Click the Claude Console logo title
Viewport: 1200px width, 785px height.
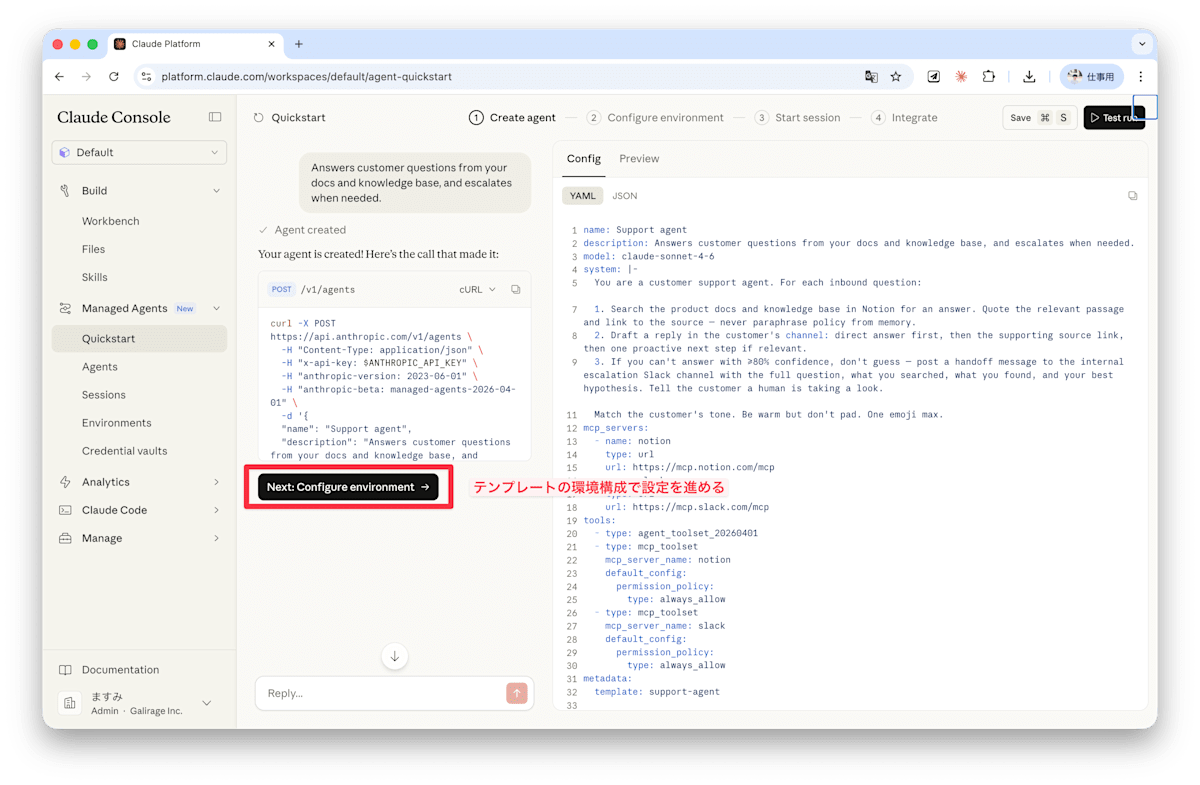[x=113, y=117]
